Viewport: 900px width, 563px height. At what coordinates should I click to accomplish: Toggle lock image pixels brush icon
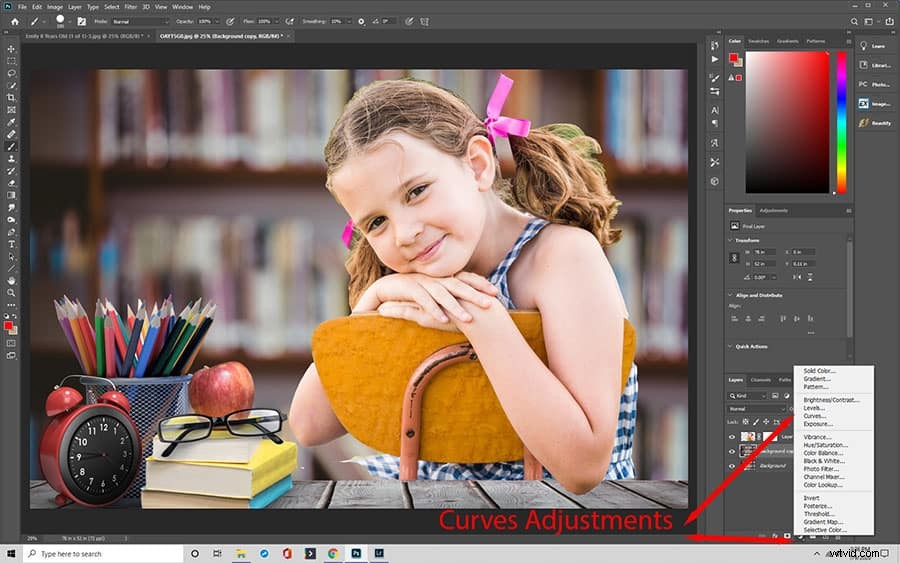756,422
